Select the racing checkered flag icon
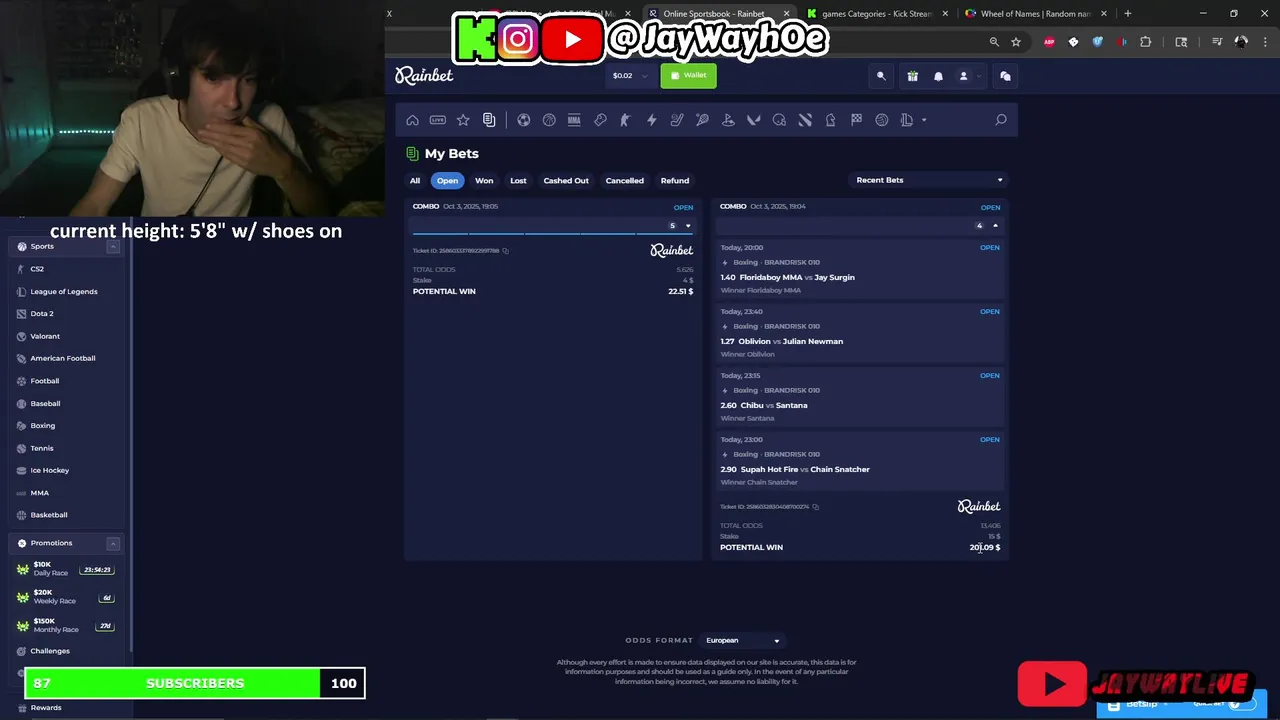The image size is (1280, 720). [856, 120]
